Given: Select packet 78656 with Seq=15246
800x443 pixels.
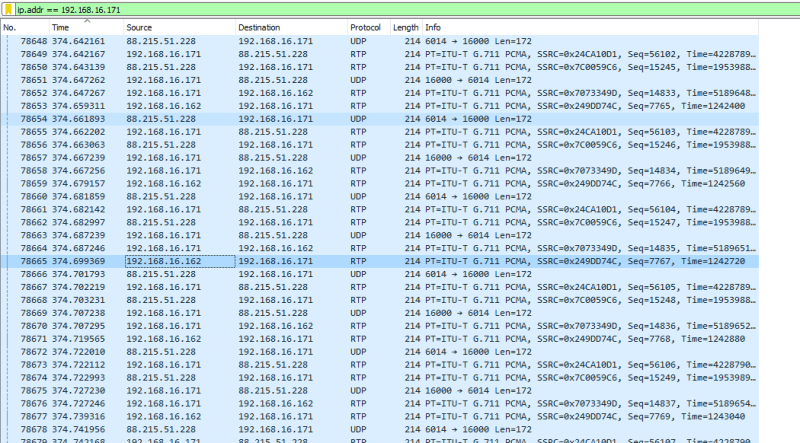Looking at the screenshot, I should click(380, 145).
